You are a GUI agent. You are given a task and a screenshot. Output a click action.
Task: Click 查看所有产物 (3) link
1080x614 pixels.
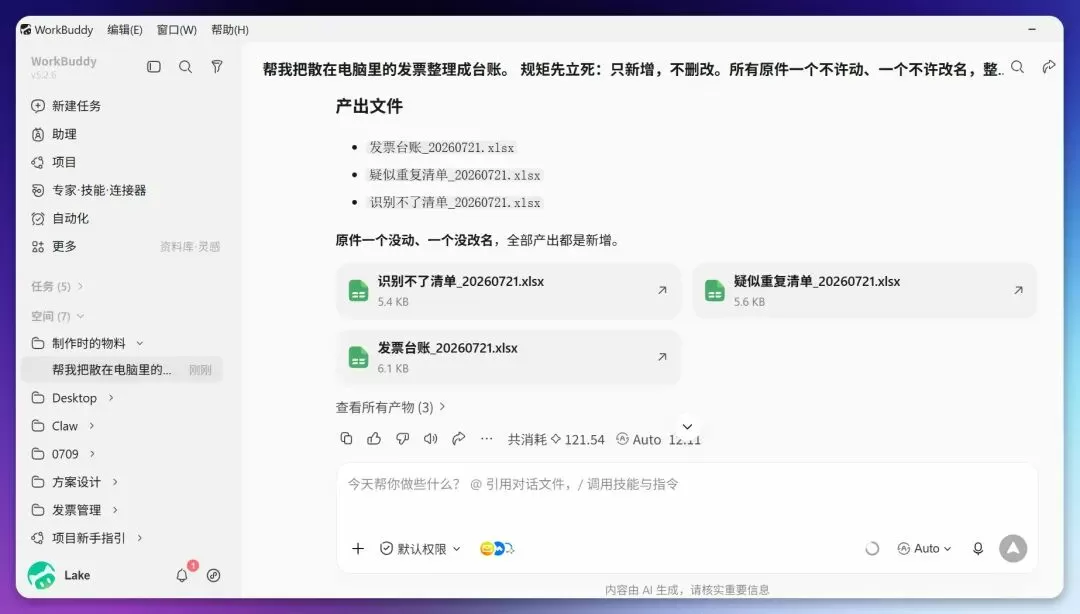coord(391,407)
